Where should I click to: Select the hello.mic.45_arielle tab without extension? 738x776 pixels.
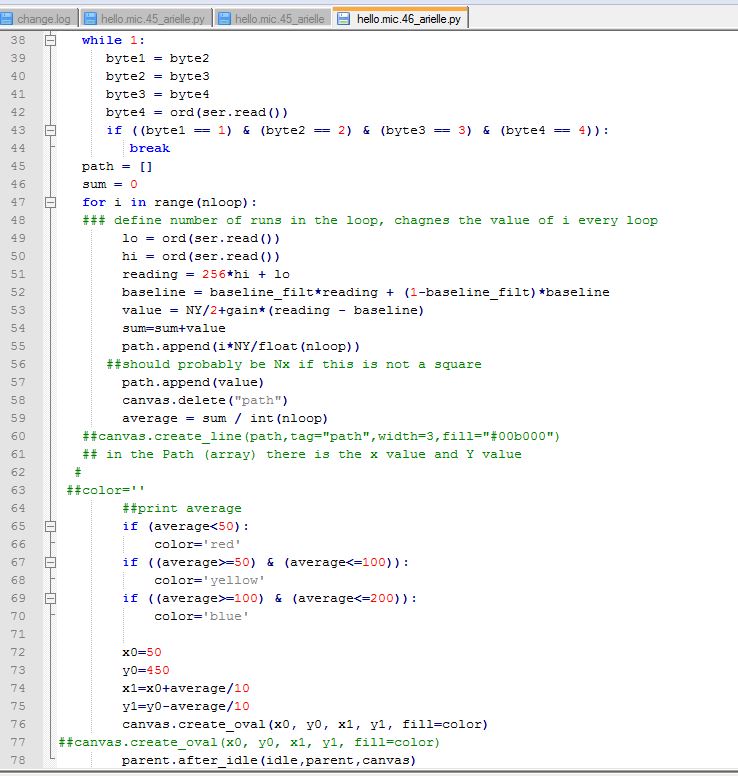coord(273,19)
